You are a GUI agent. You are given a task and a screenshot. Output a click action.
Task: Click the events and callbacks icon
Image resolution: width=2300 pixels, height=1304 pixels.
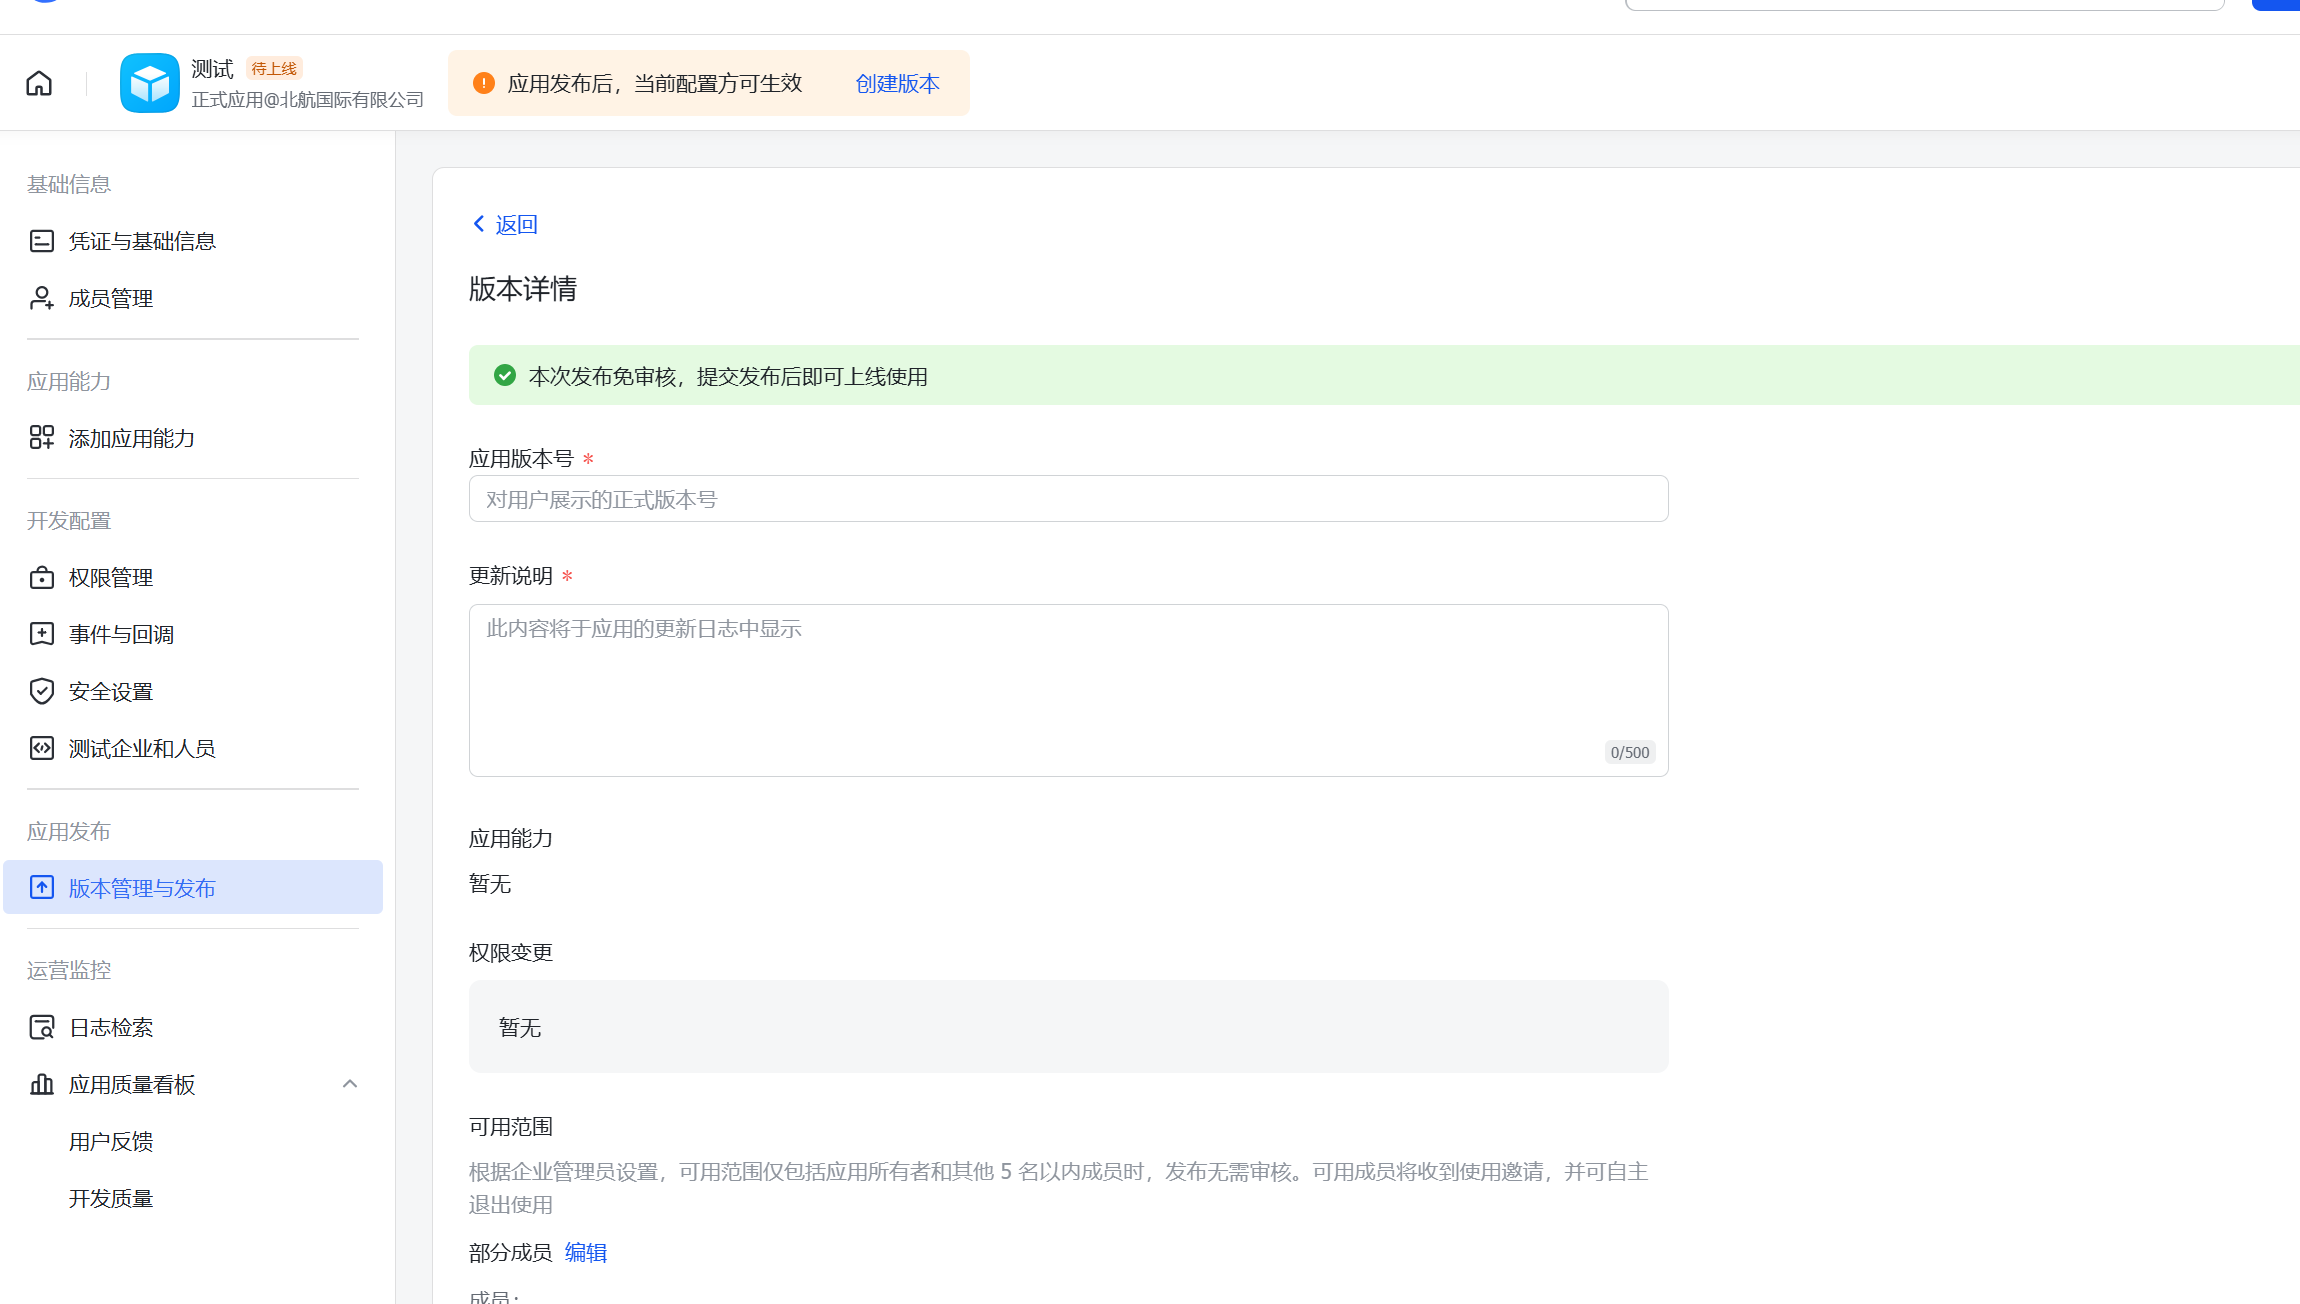pyautogui.click(x=41, y=634)
